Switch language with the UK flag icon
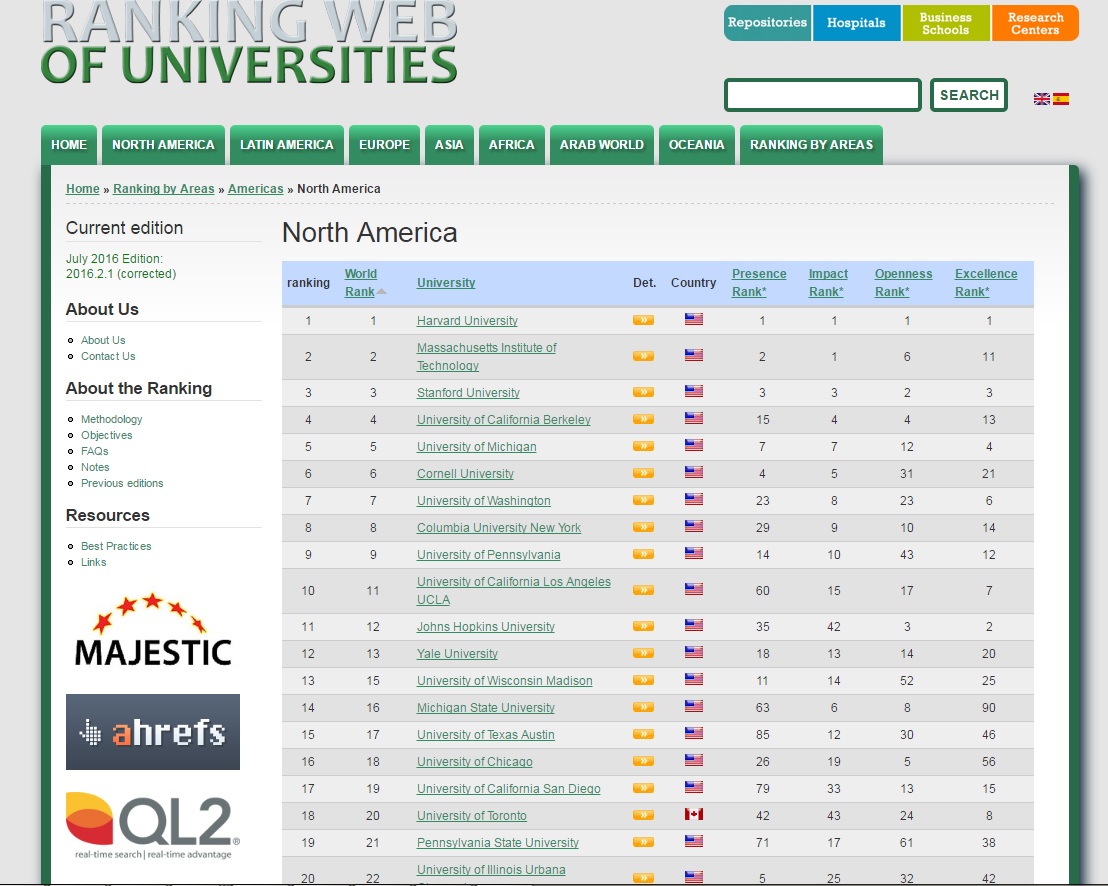 click(1042, 99)
